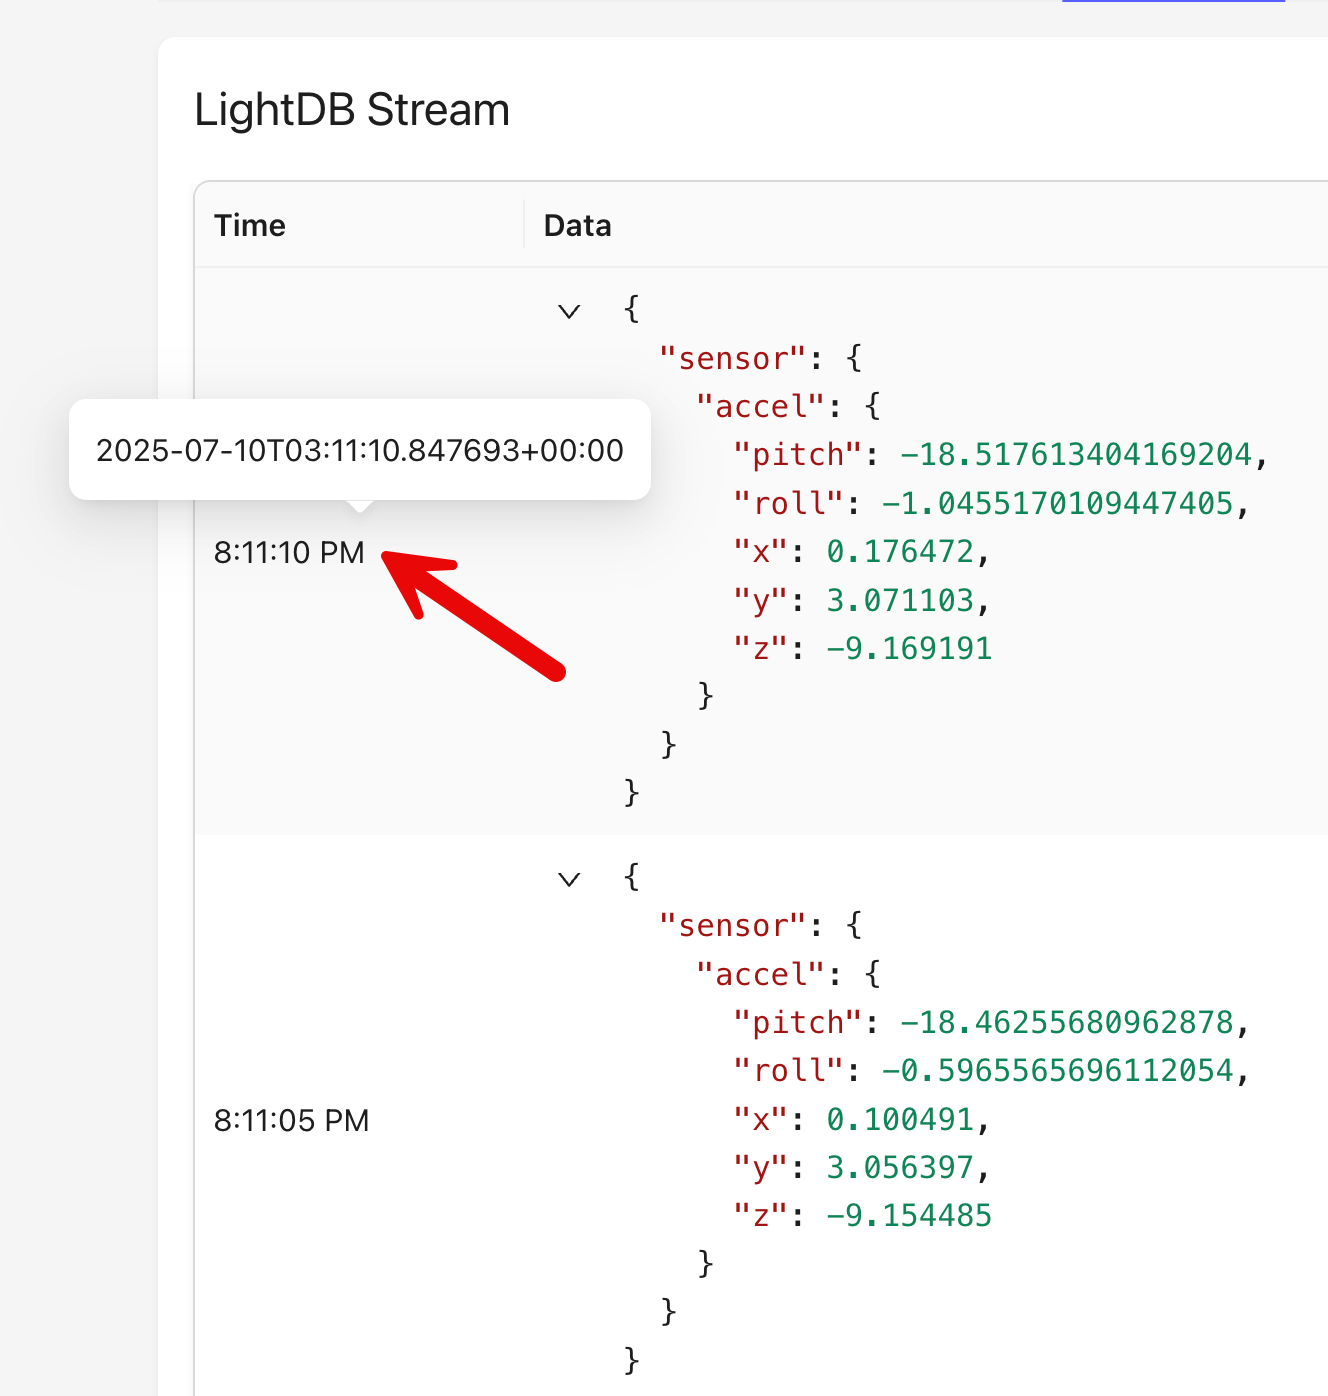Click "sensor" key in first record
Viewport: 1328px width, 1396px height.
pyautogui.click(x=732, y=359)
